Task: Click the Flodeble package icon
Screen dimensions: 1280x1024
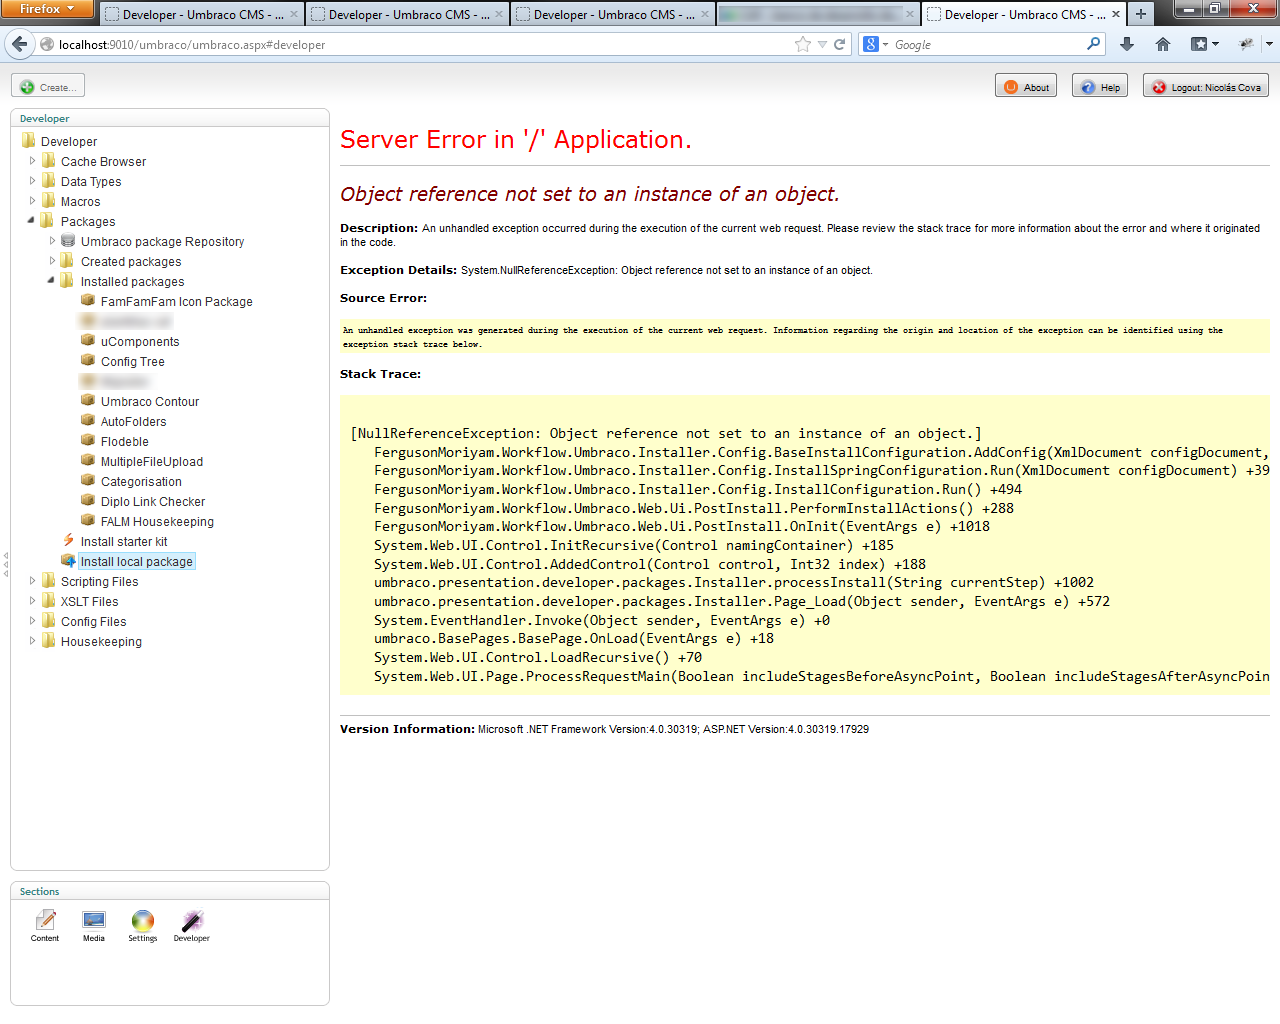Action: pos(88,441)
